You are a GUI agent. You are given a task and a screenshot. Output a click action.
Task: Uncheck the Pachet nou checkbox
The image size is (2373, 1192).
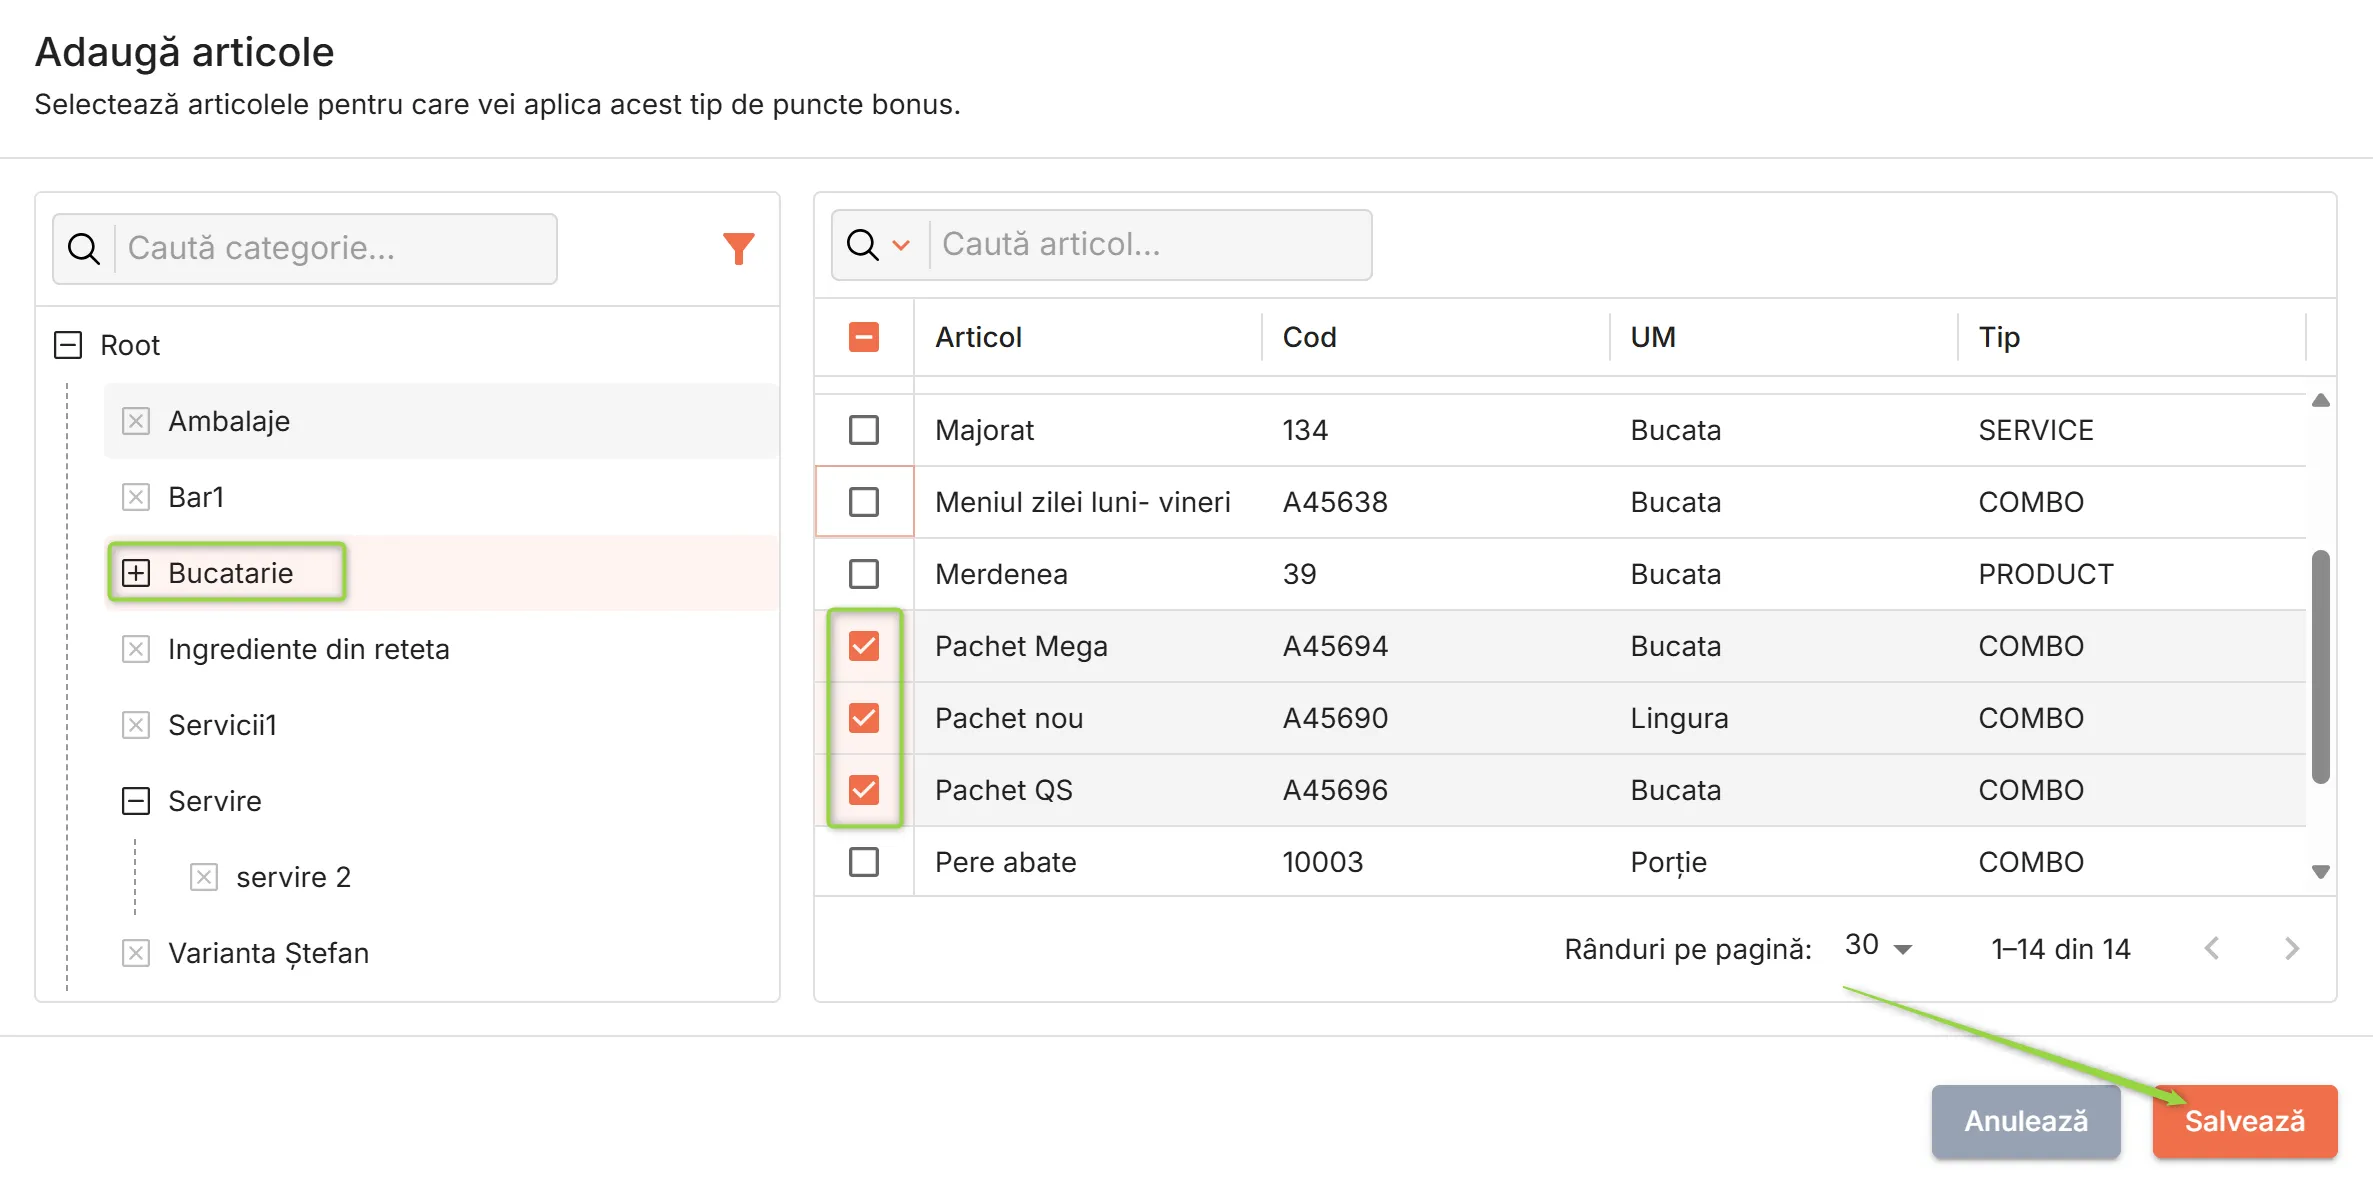(x=864, y=718)
